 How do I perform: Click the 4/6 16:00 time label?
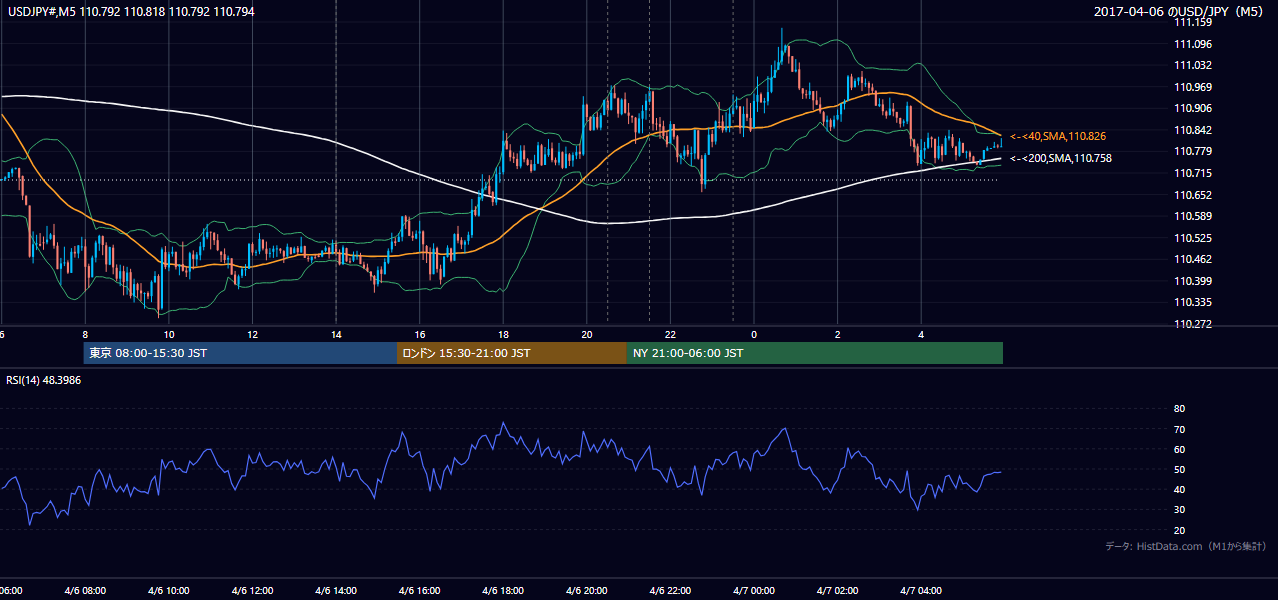(419, 591)
